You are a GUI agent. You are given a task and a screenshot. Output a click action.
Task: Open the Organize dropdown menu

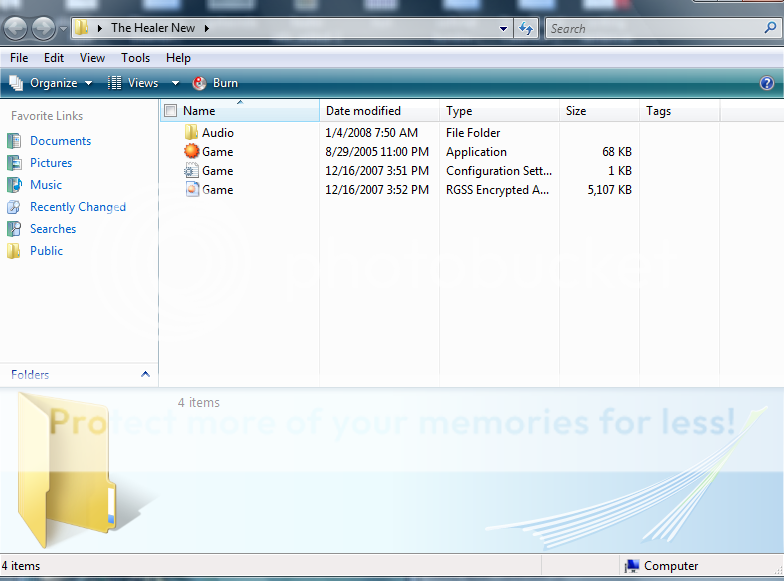[x=52, y=83]
